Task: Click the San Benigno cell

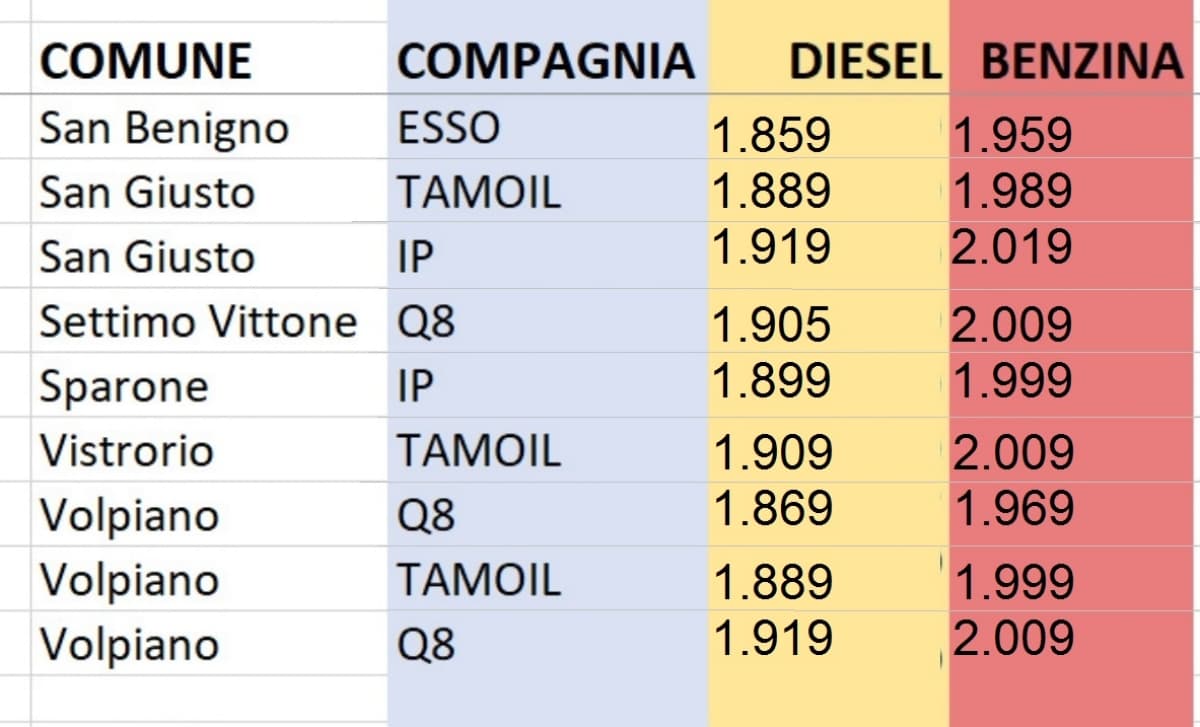Action: tap(164, 129)
